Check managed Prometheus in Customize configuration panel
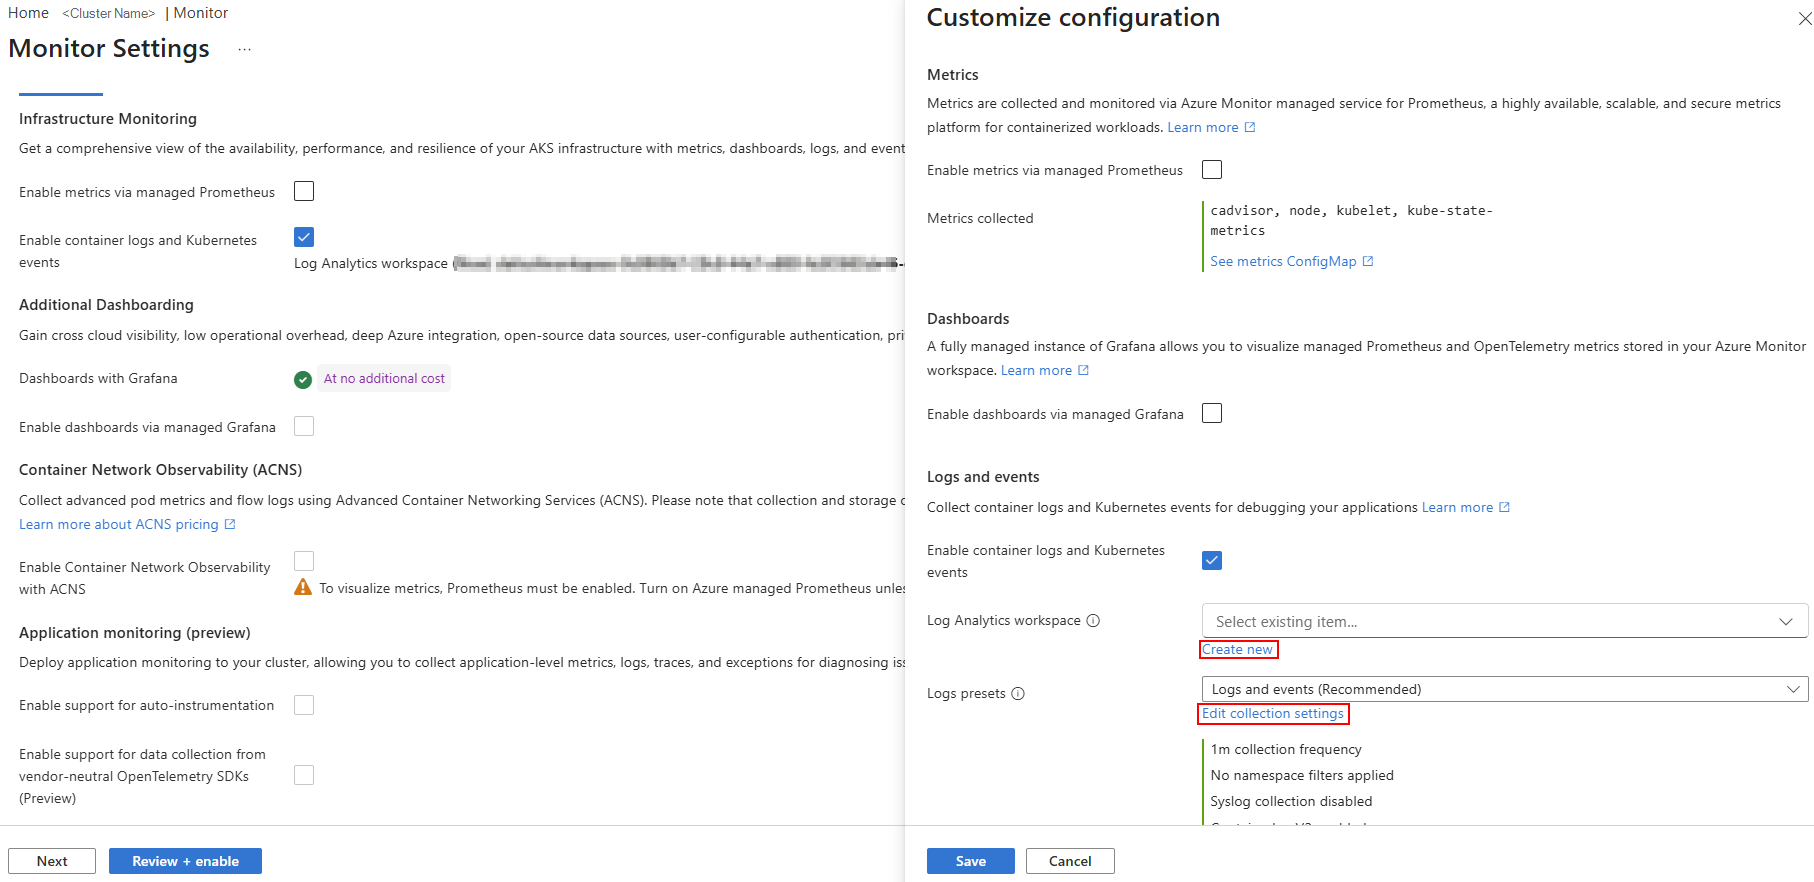1814x882 pixels. 1212,169
